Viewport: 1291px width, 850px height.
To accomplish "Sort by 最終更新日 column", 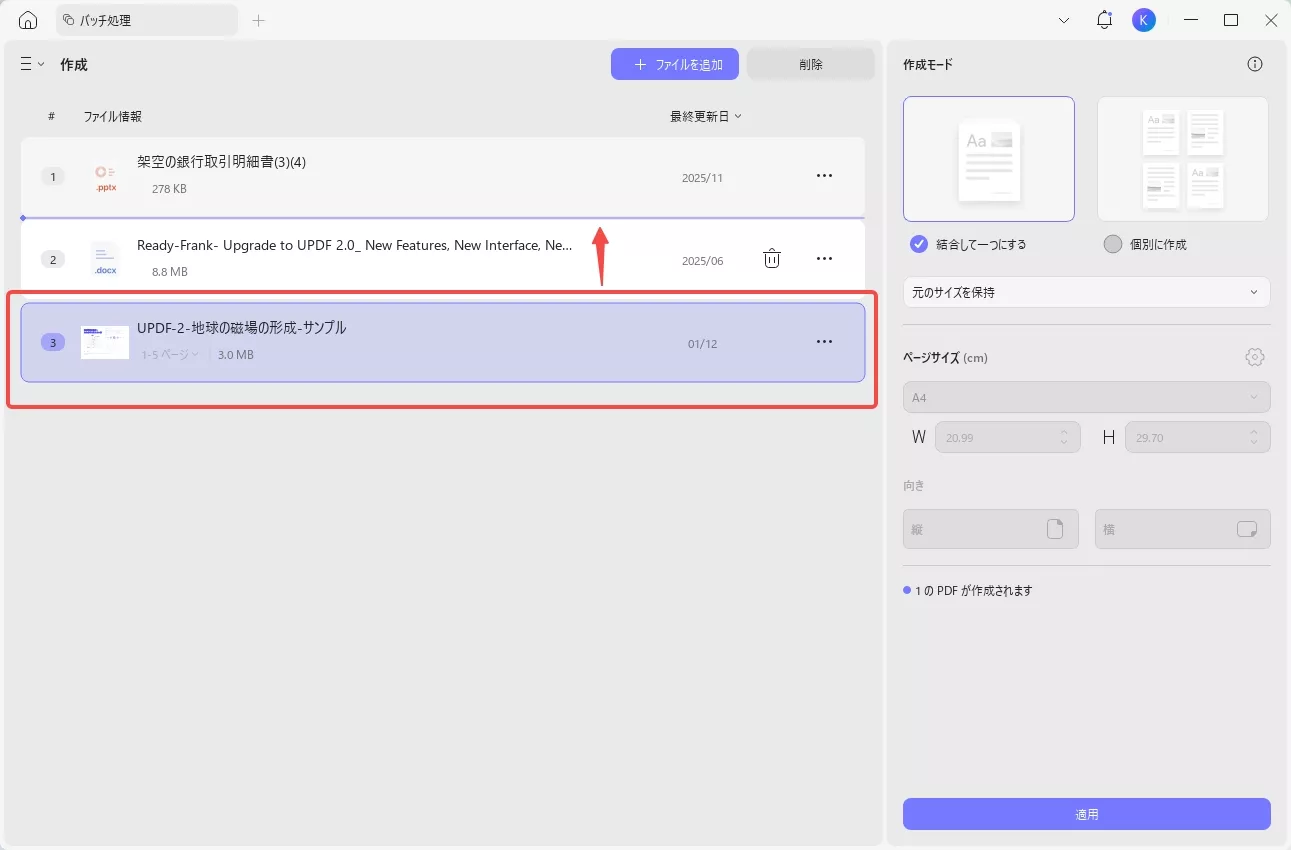I will point(706,116).
